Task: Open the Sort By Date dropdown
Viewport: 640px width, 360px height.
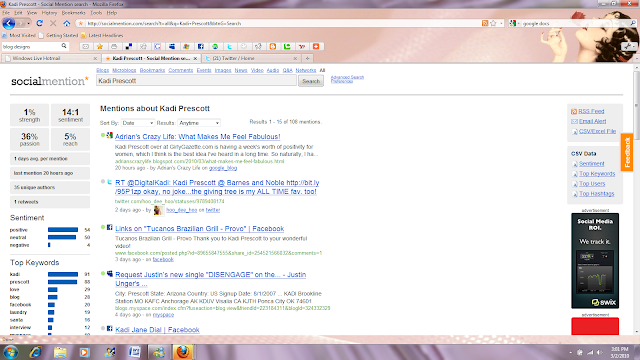Action: [x=138, y=123]
